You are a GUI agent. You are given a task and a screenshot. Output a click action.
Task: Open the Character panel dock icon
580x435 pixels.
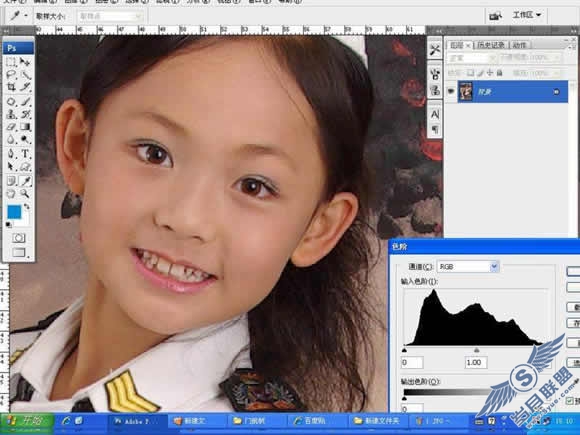(x=435, y=114)
